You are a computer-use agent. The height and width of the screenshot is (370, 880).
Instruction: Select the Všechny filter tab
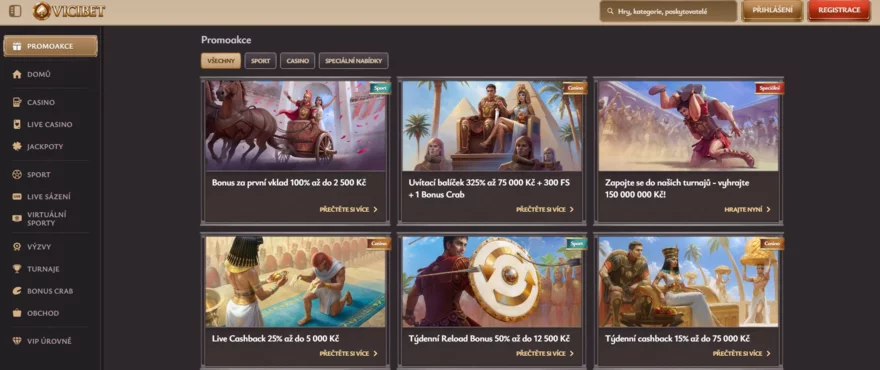(x=221, y=61)
